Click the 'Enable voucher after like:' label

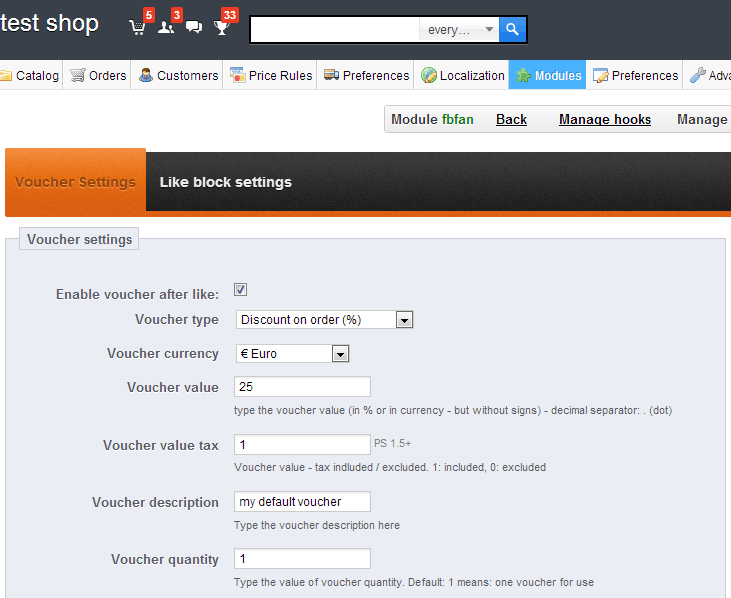[138, 294]
